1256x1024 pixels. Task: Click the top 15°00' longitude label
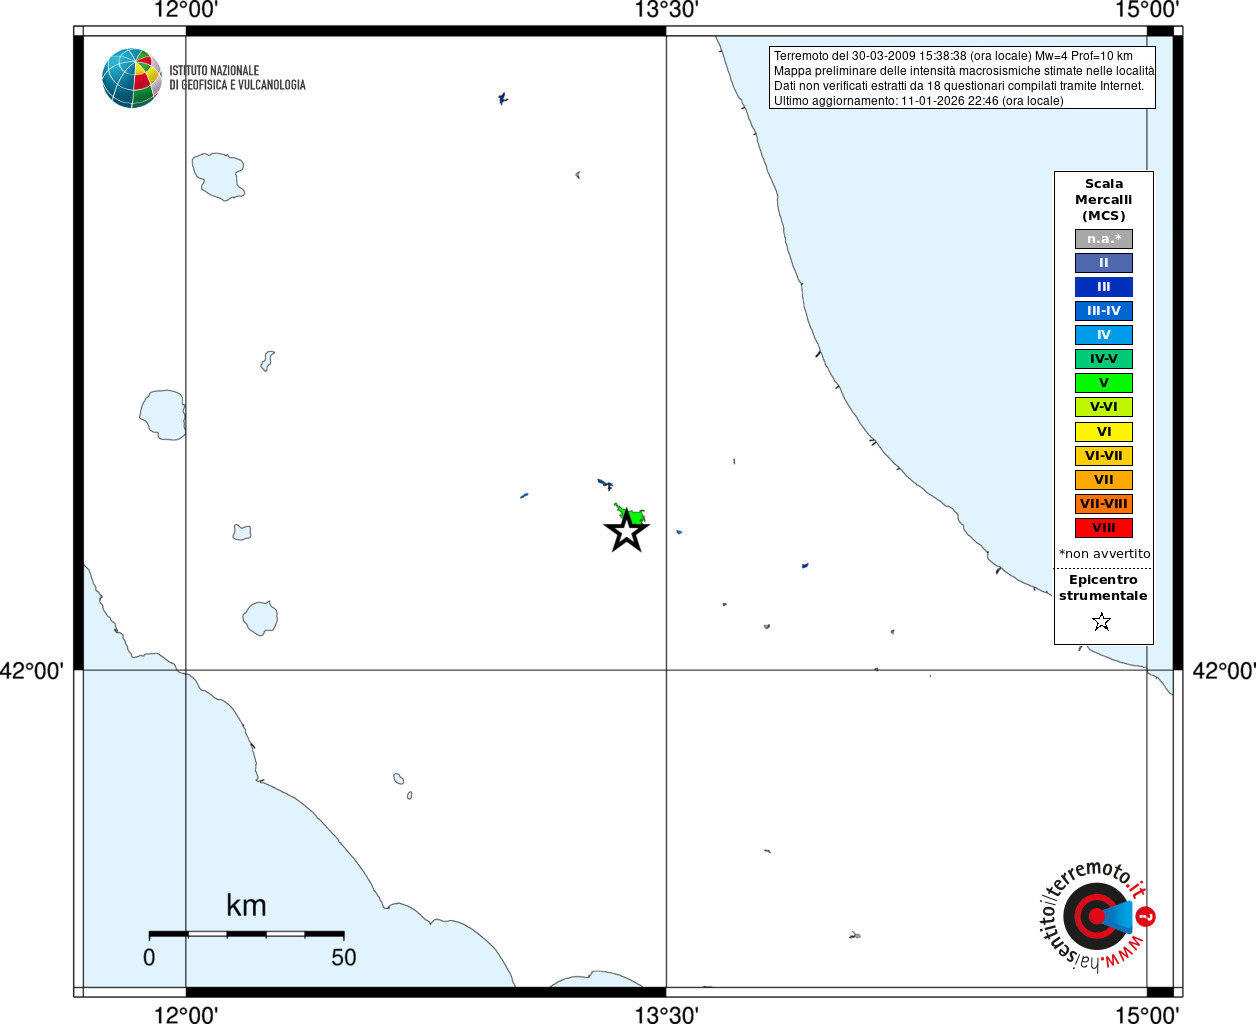pyautogui.click(x=1148, y=10)
